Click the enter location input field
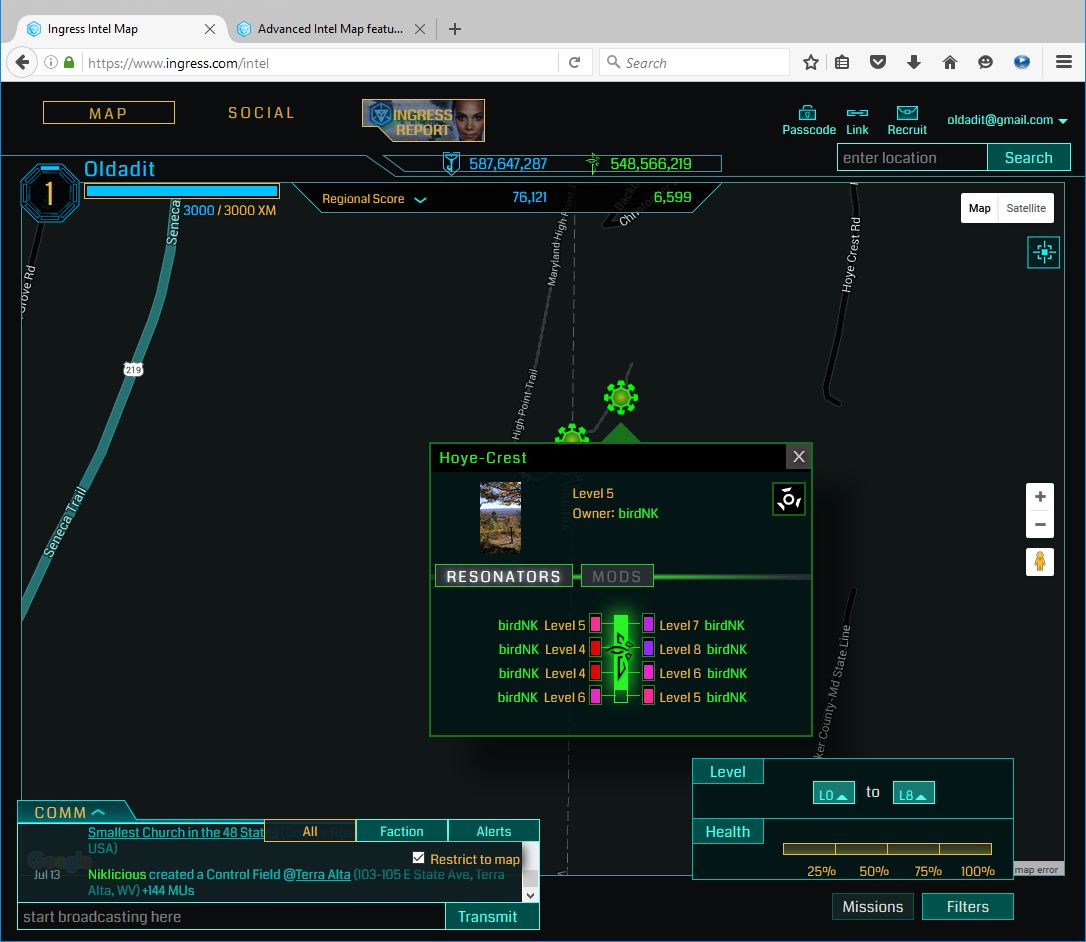Image resolution: width=1086 pixels, height=942 pixels. coord(912,158)
